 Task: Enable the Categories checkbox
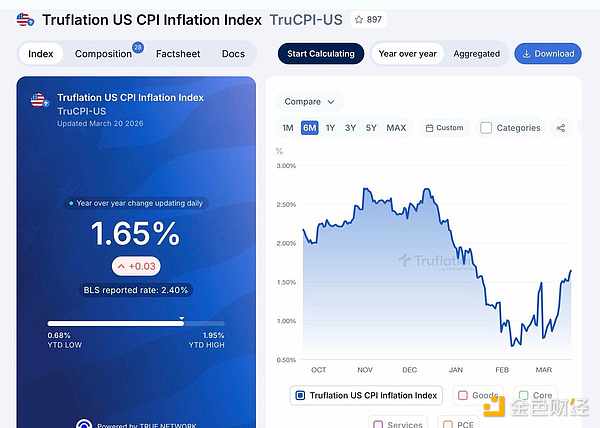[486, 128]
